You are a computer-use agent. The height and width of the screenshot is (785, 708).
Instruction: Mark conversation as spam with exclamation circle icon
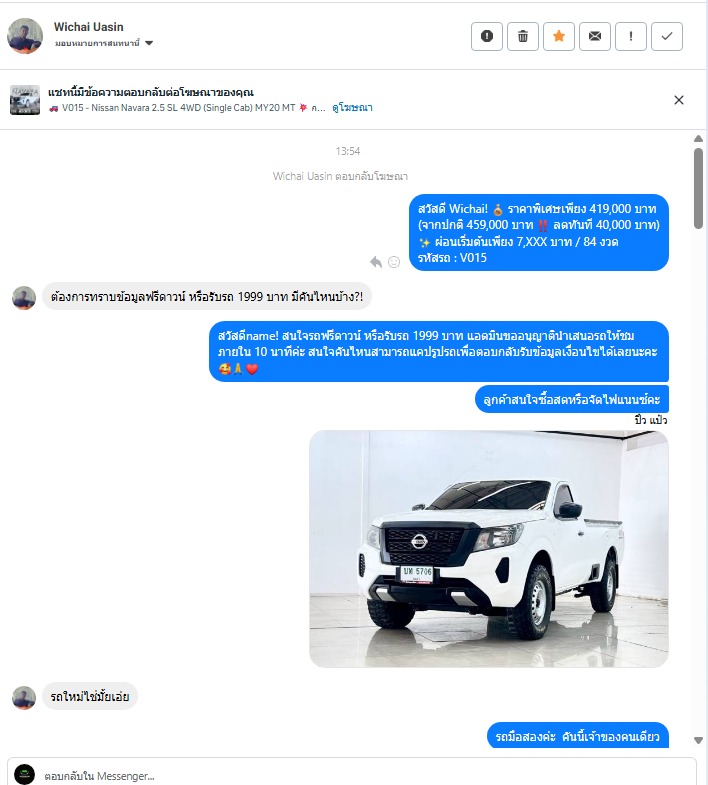coord(487,37)
